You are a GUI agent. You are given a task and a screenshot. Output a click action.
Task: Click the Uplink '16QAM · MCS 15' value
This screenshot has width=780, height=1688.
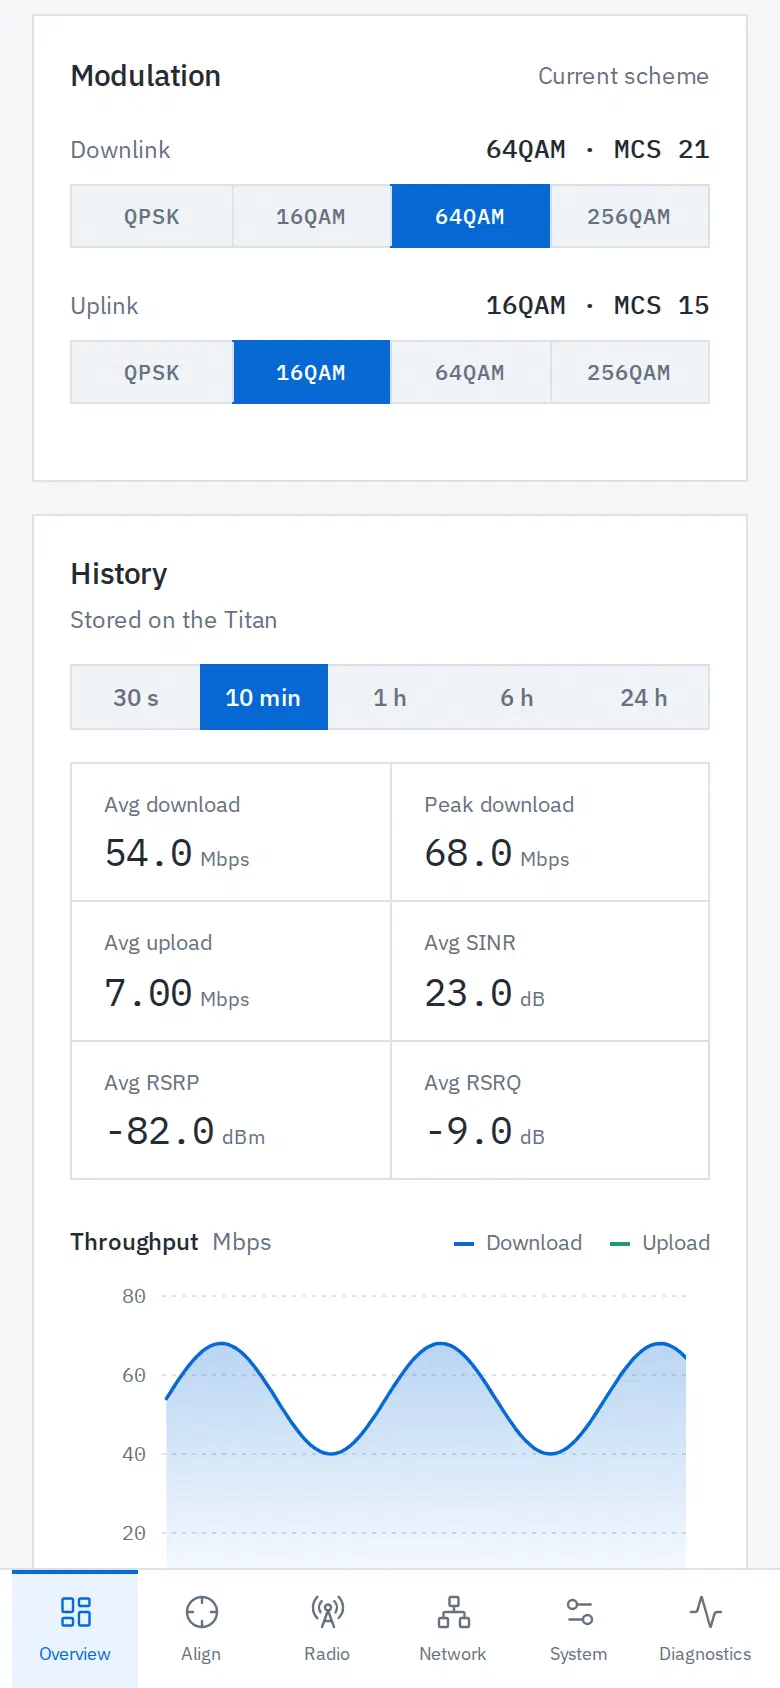click(x=597, y=305)
